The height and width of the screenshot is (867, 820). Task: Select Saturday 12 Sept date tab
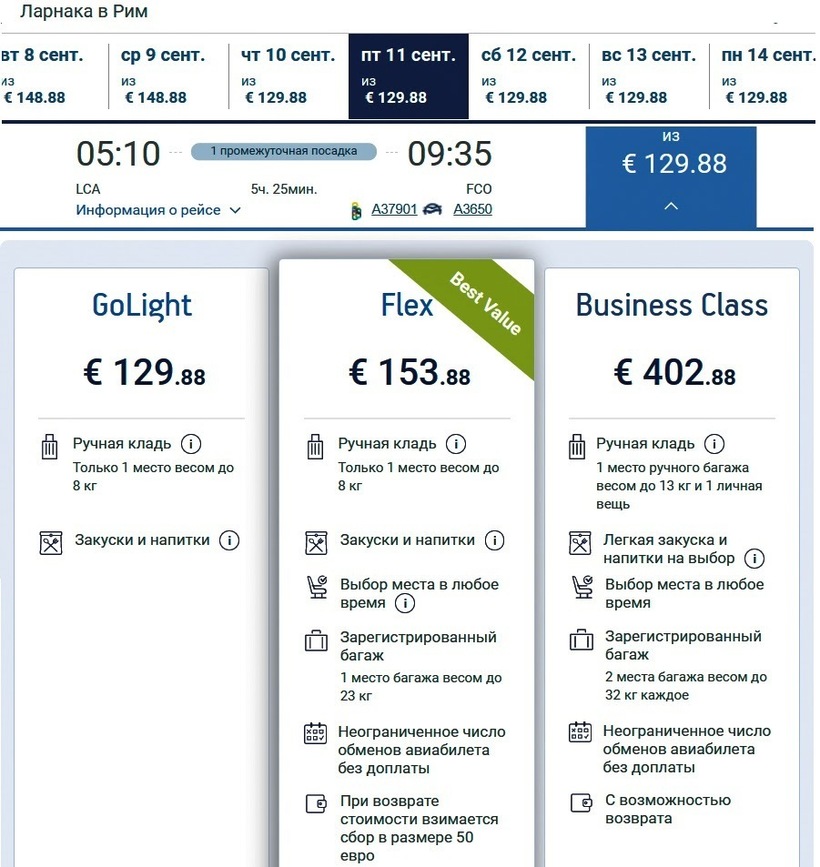pos(528,76)
